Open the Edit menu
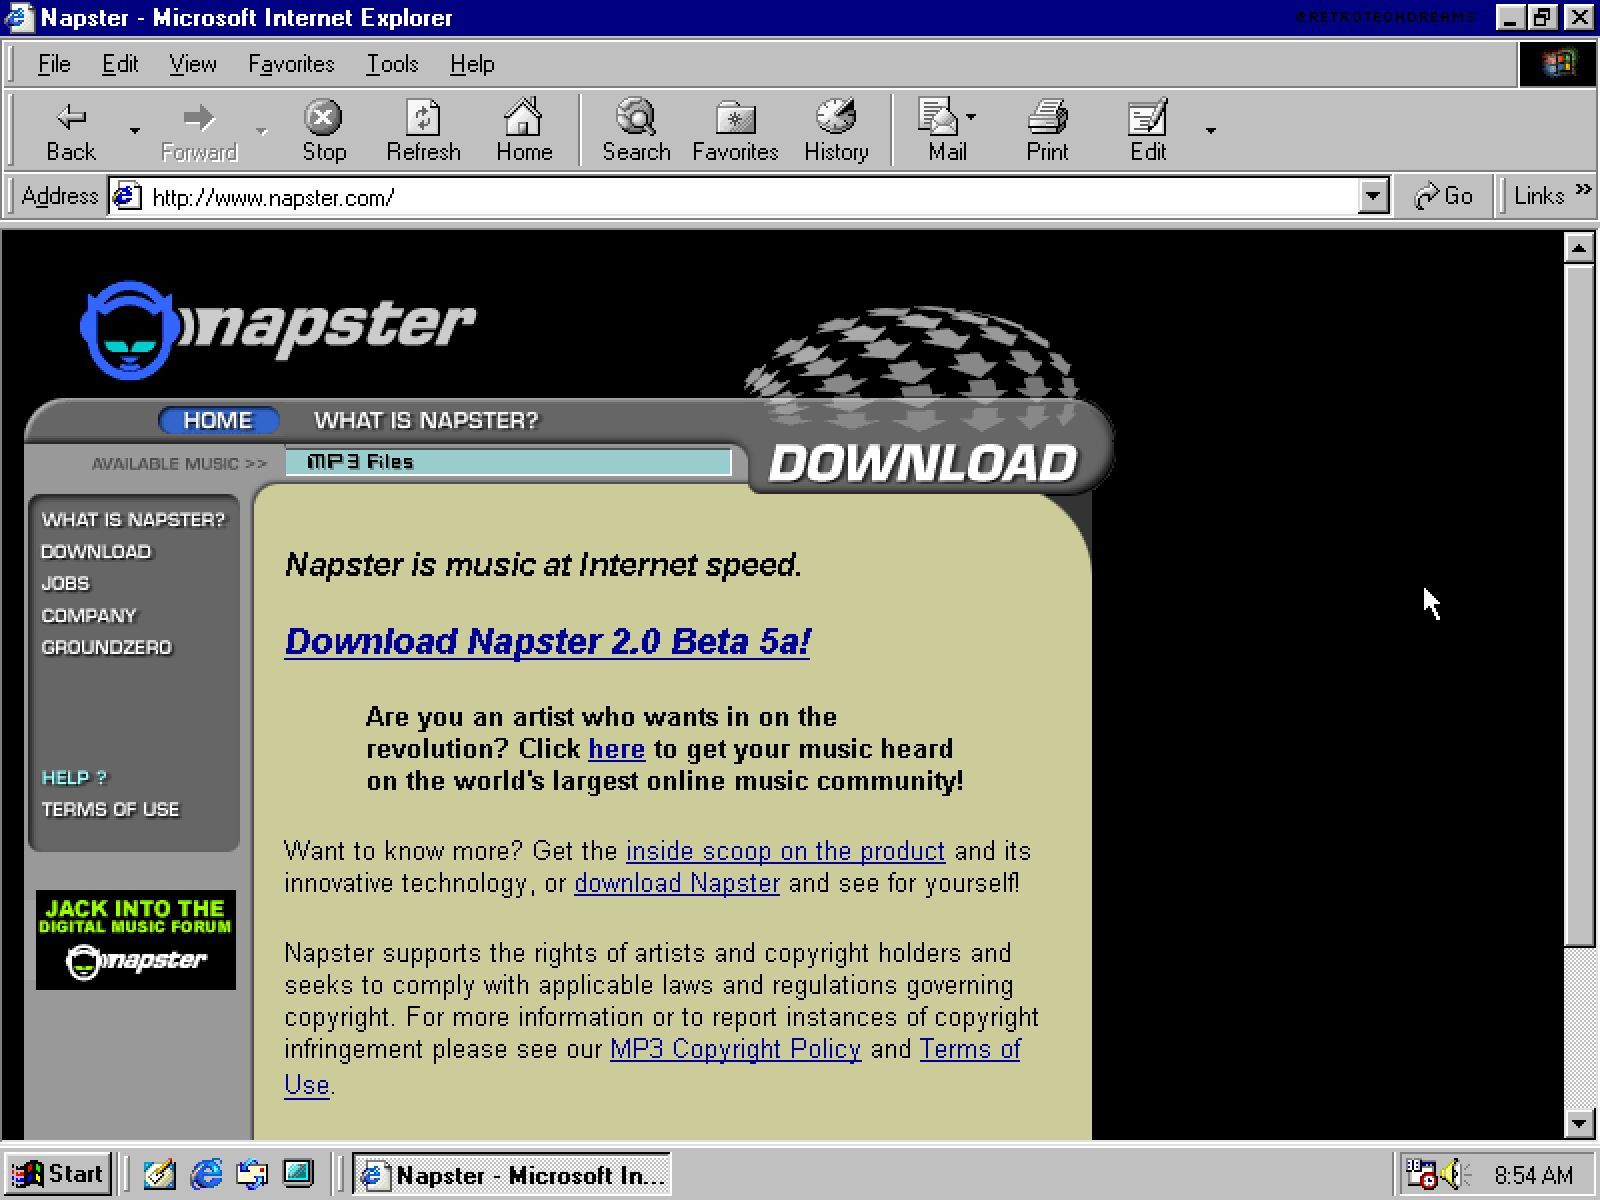This screenshot has width=1600, height=1200. coord(120,64)
